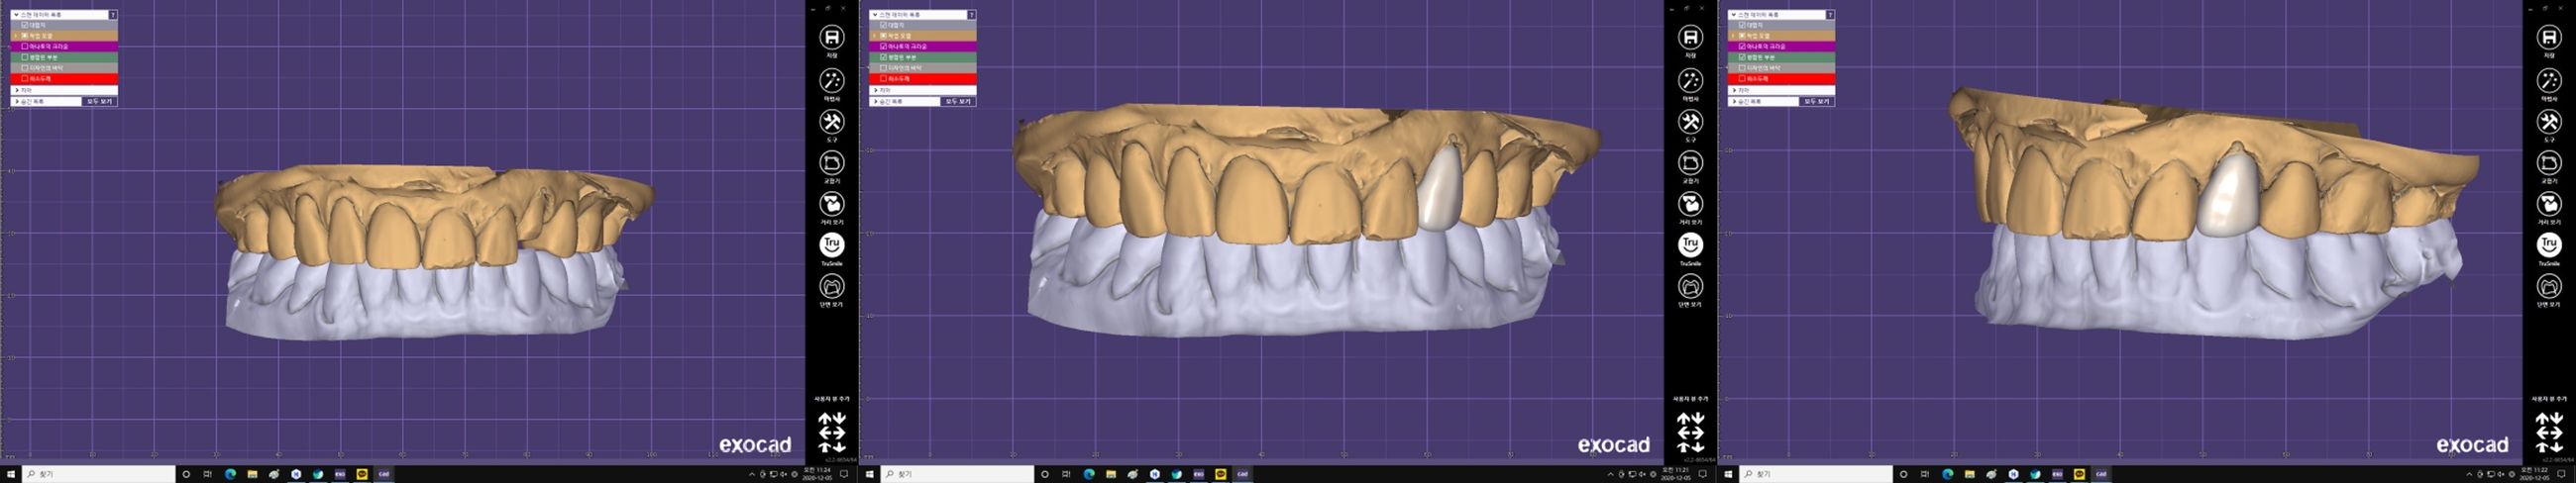This screenshot has width=2576, height=483.
Task: Click the Save icon in middle exocad window
Action: pos(1690,37)
